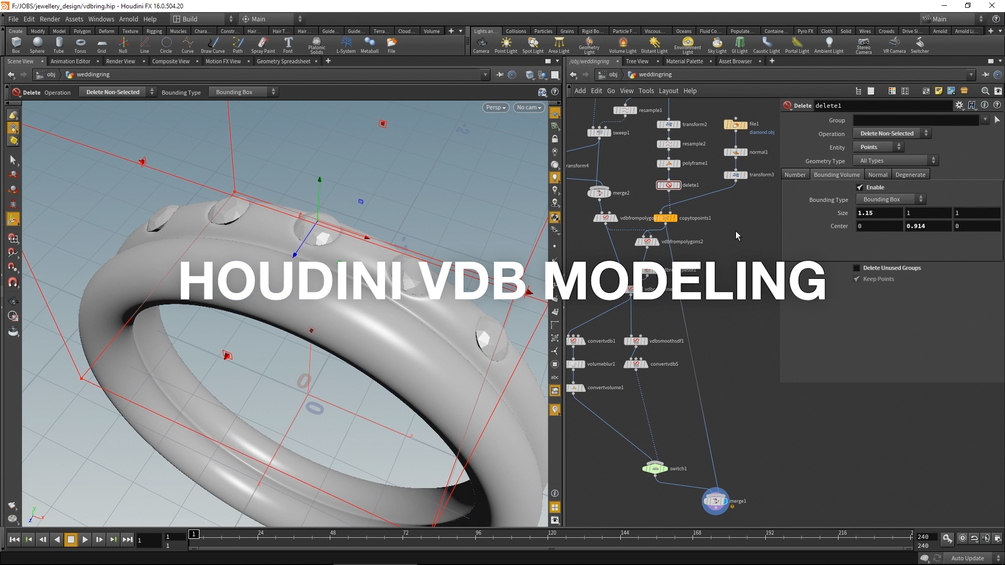Screen dimensions: 1005x565
Task: Open the Geometry Type dropdown
Action: point(895,160)
